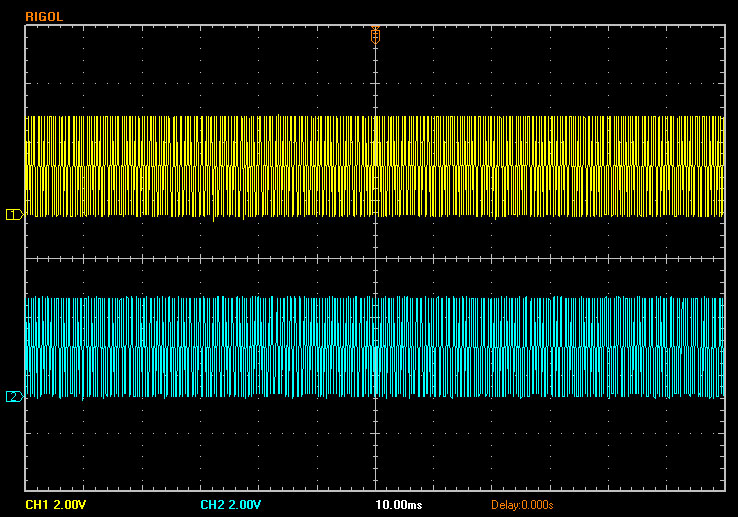This screenshot has width=738, height=517.
Task: Click the vertical center axis above the CH1 waveform
Action: [x=375, y=80]
